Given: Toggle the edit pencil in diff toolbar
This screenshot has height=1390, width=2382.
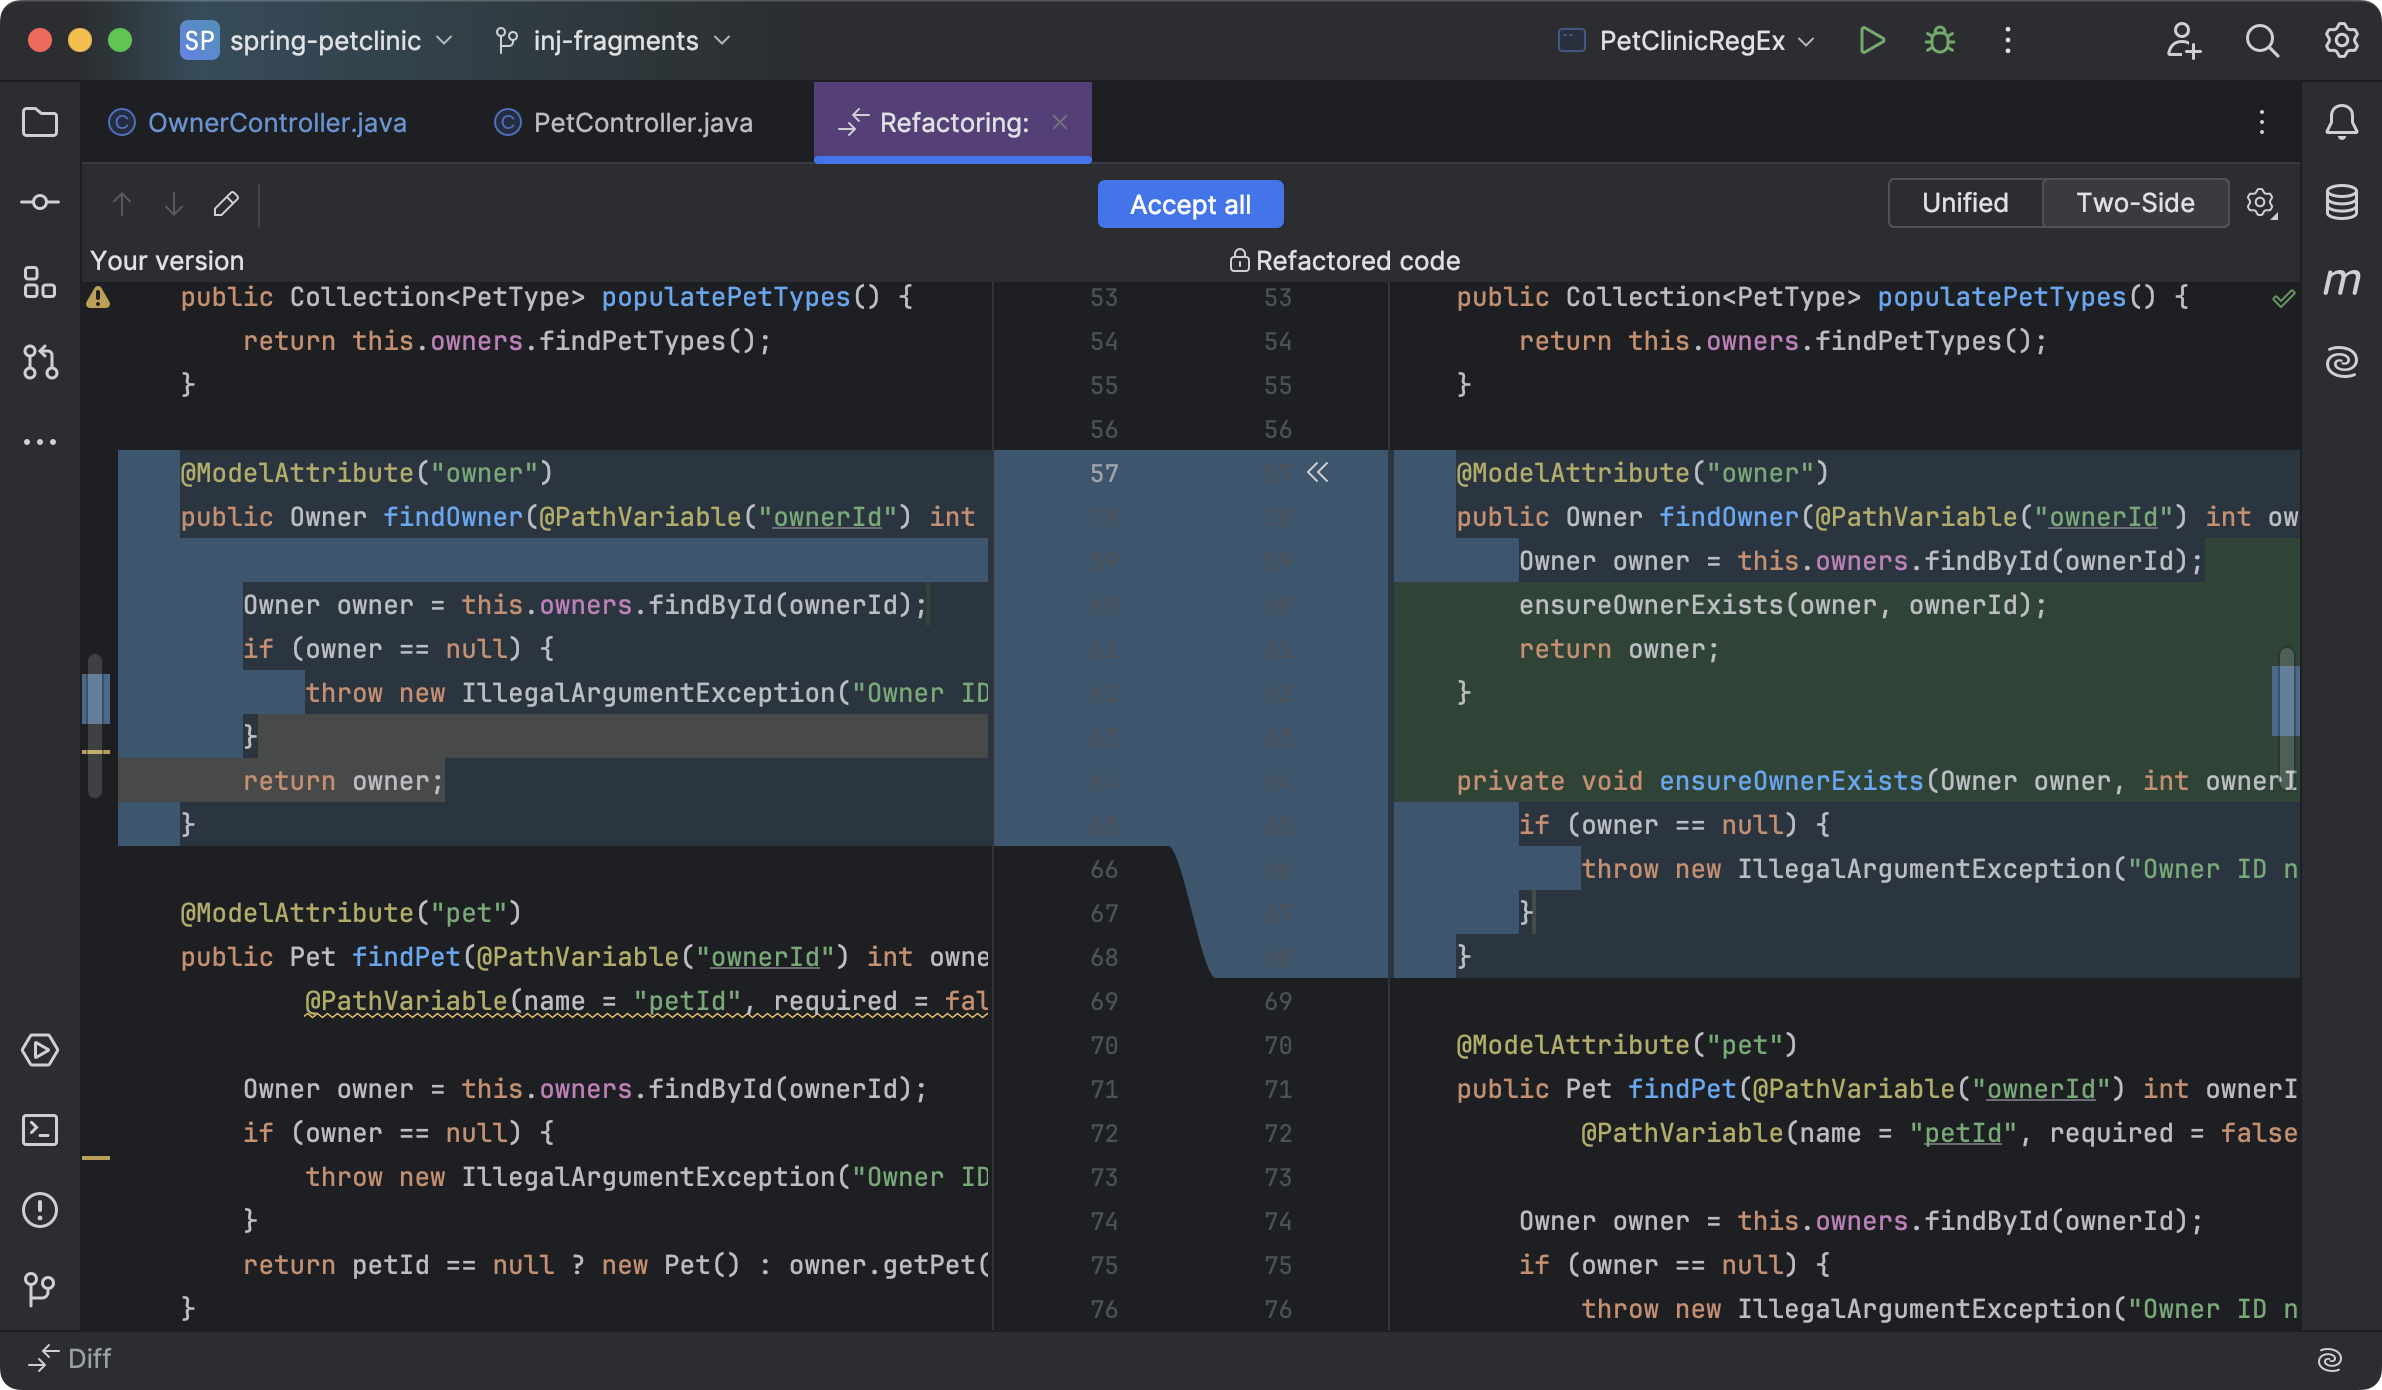Looking at the screenshot, I should click(226, 204).
